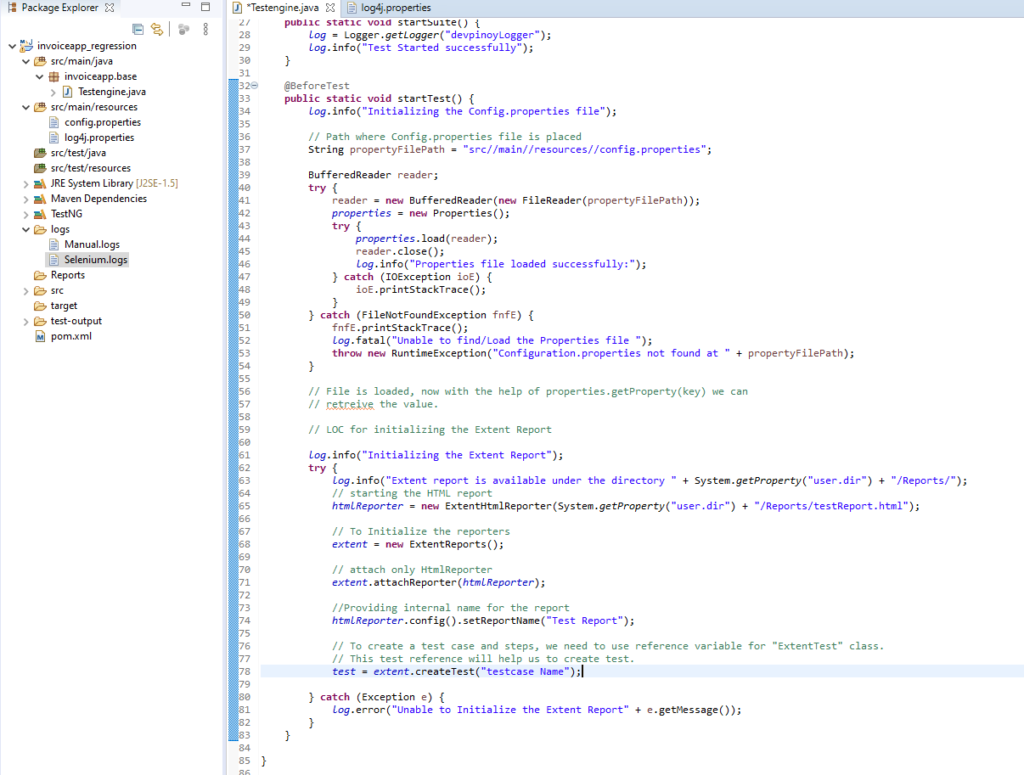The image size is (1024, 775).
Task: Expand the test-output folder node
Action: click(26, 321)
